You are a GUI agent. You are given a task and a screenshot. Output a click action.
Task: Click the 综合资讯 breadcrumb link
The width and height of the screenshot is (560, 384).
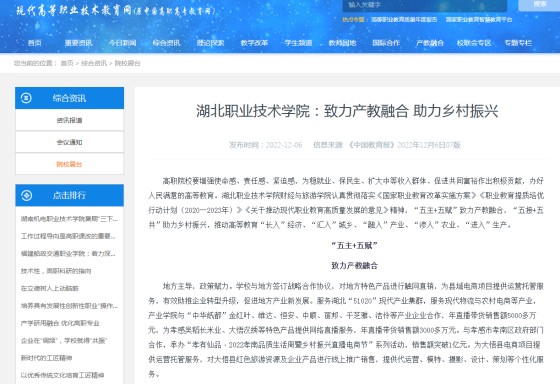[x=94, y=63]
